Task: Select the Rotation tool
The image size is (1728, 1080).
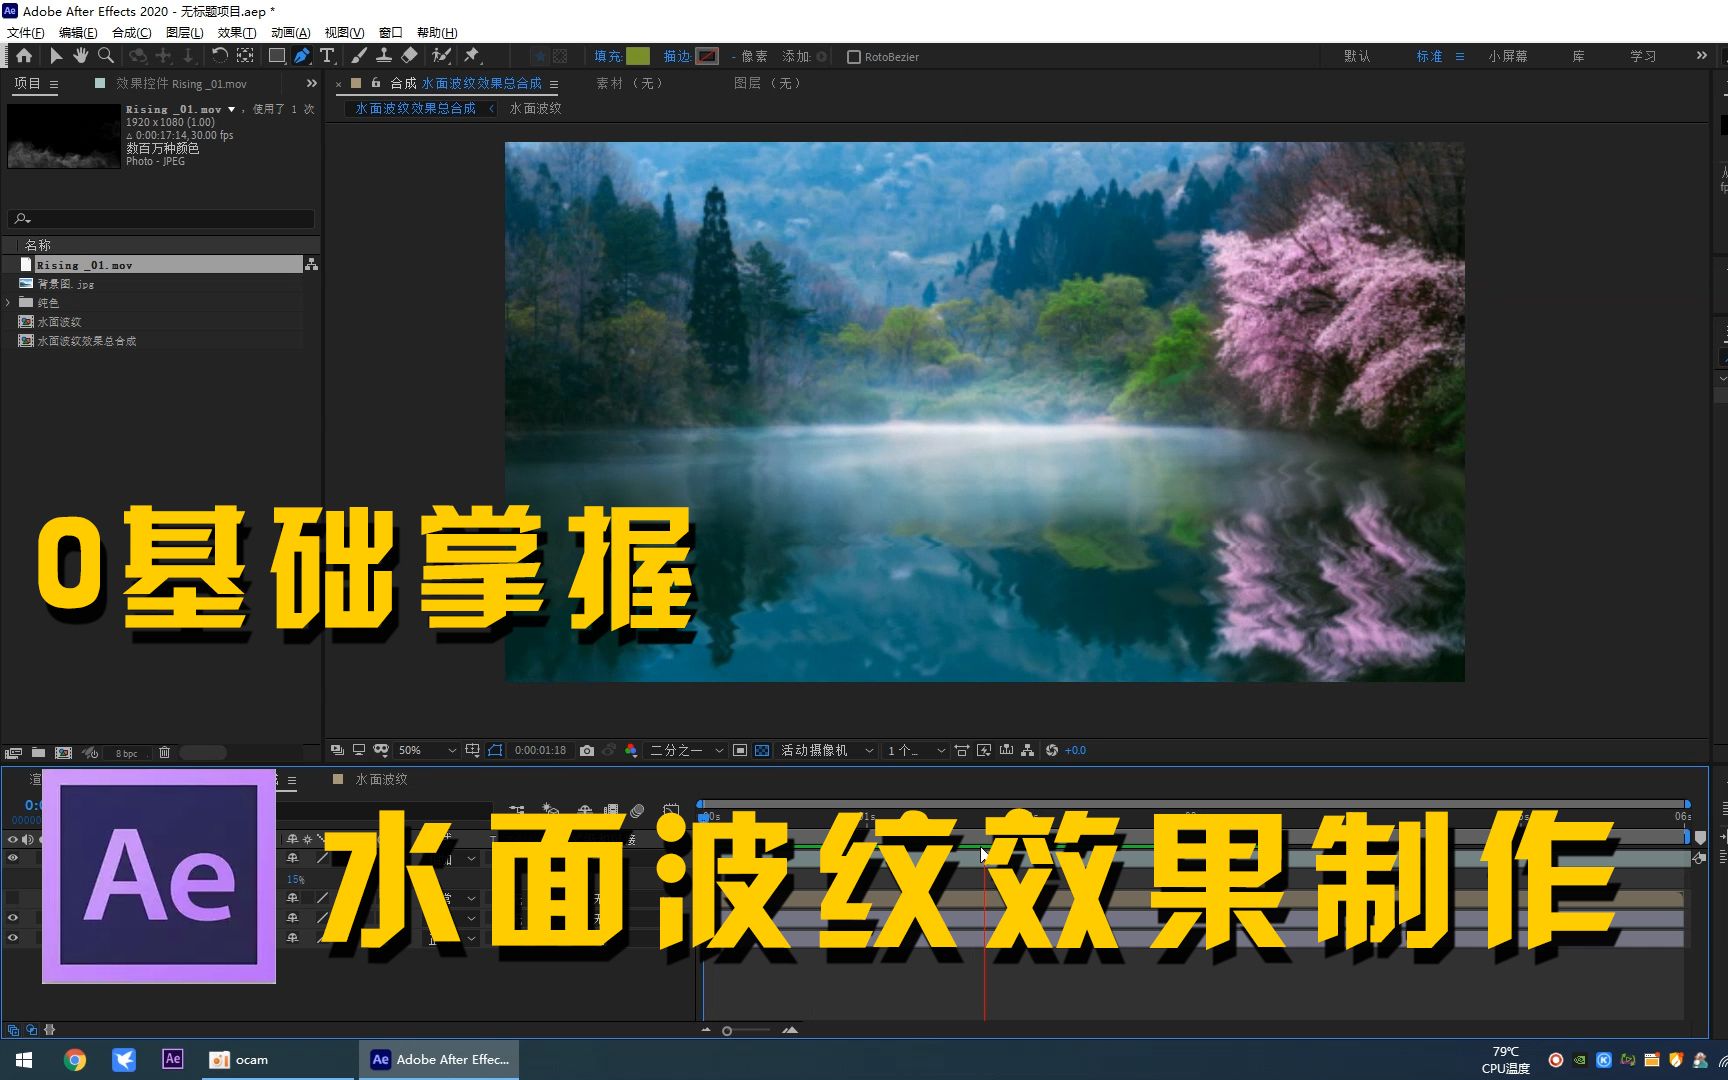Action: pyautogui.click(x=218, y=57)
